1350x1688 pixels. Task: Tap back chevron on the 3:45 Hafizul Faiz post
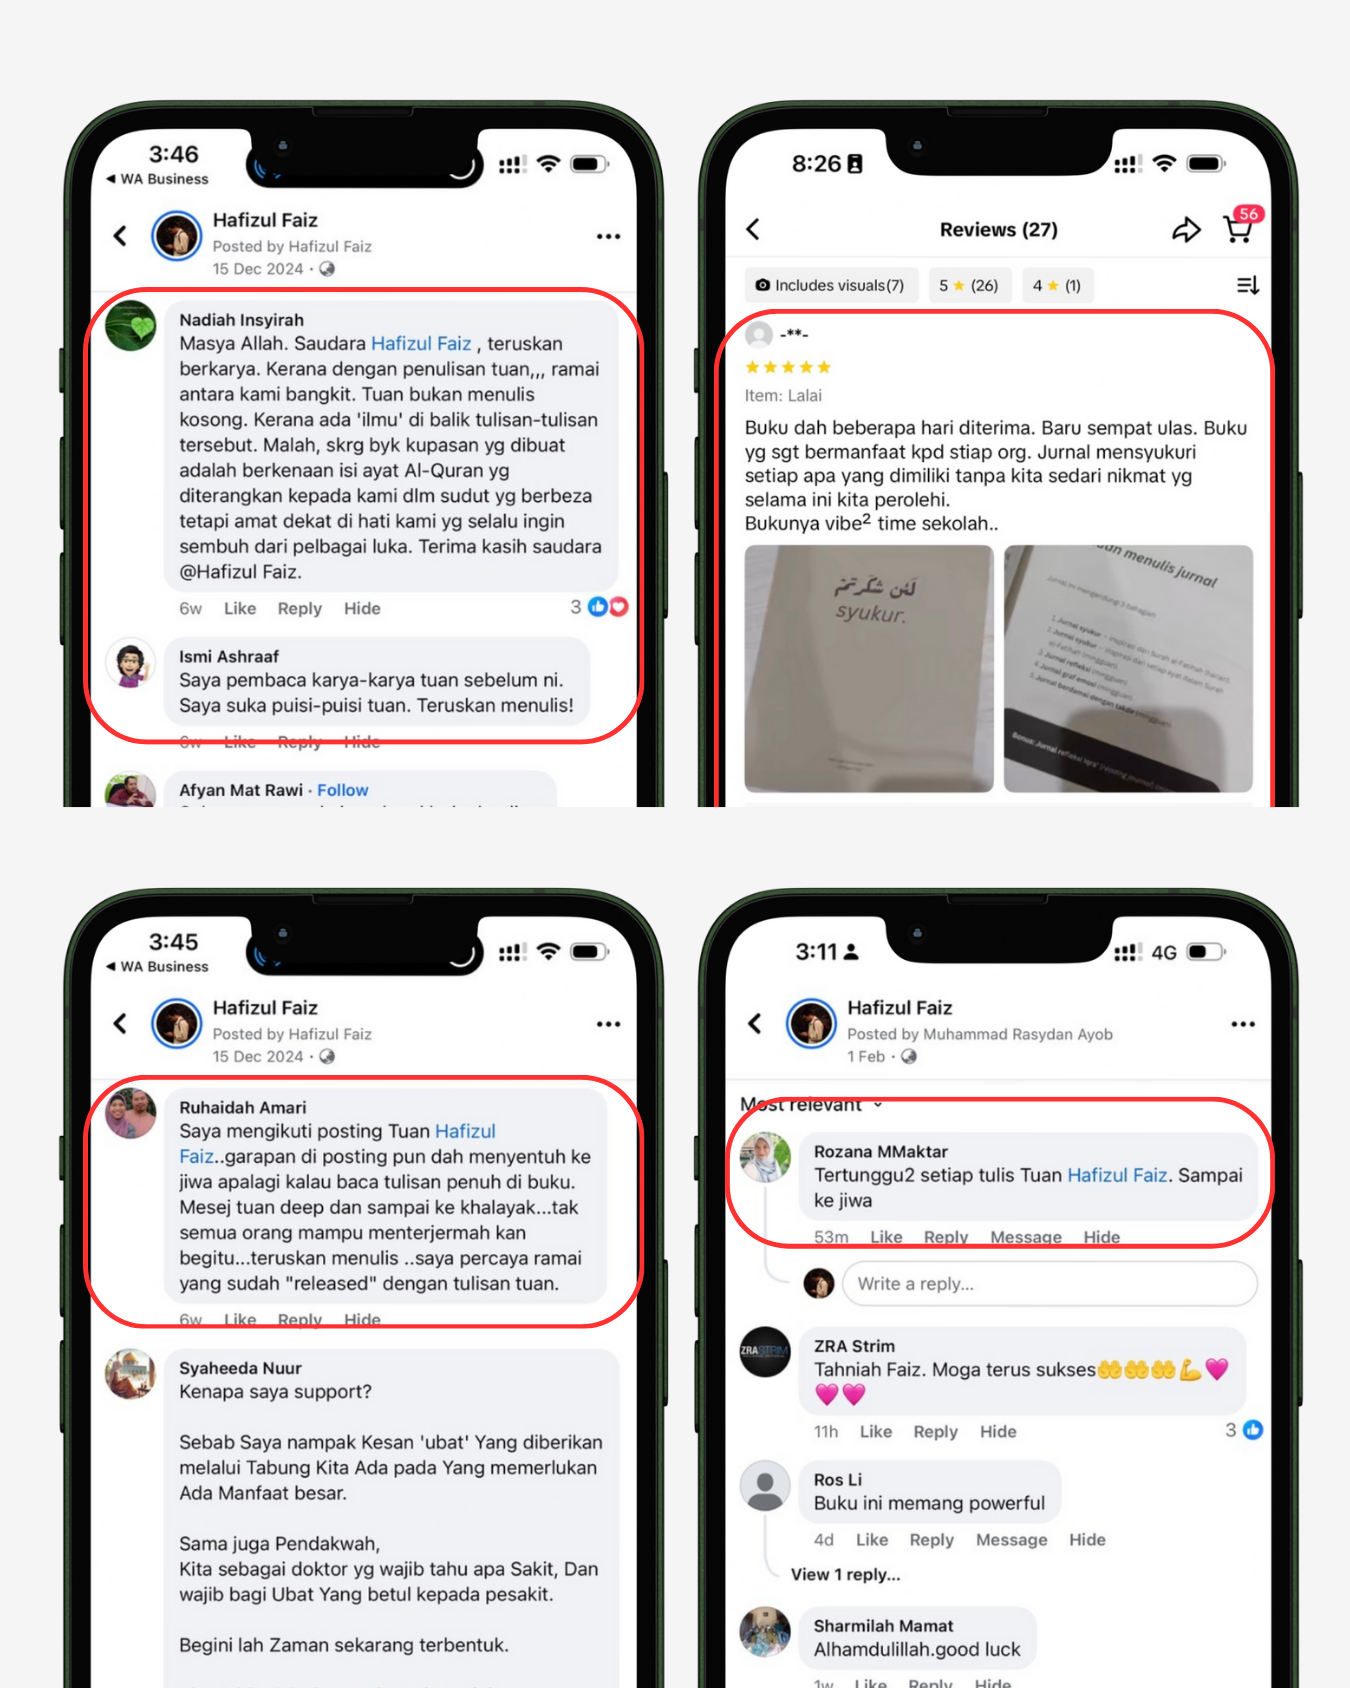(x=120, y=1023)
